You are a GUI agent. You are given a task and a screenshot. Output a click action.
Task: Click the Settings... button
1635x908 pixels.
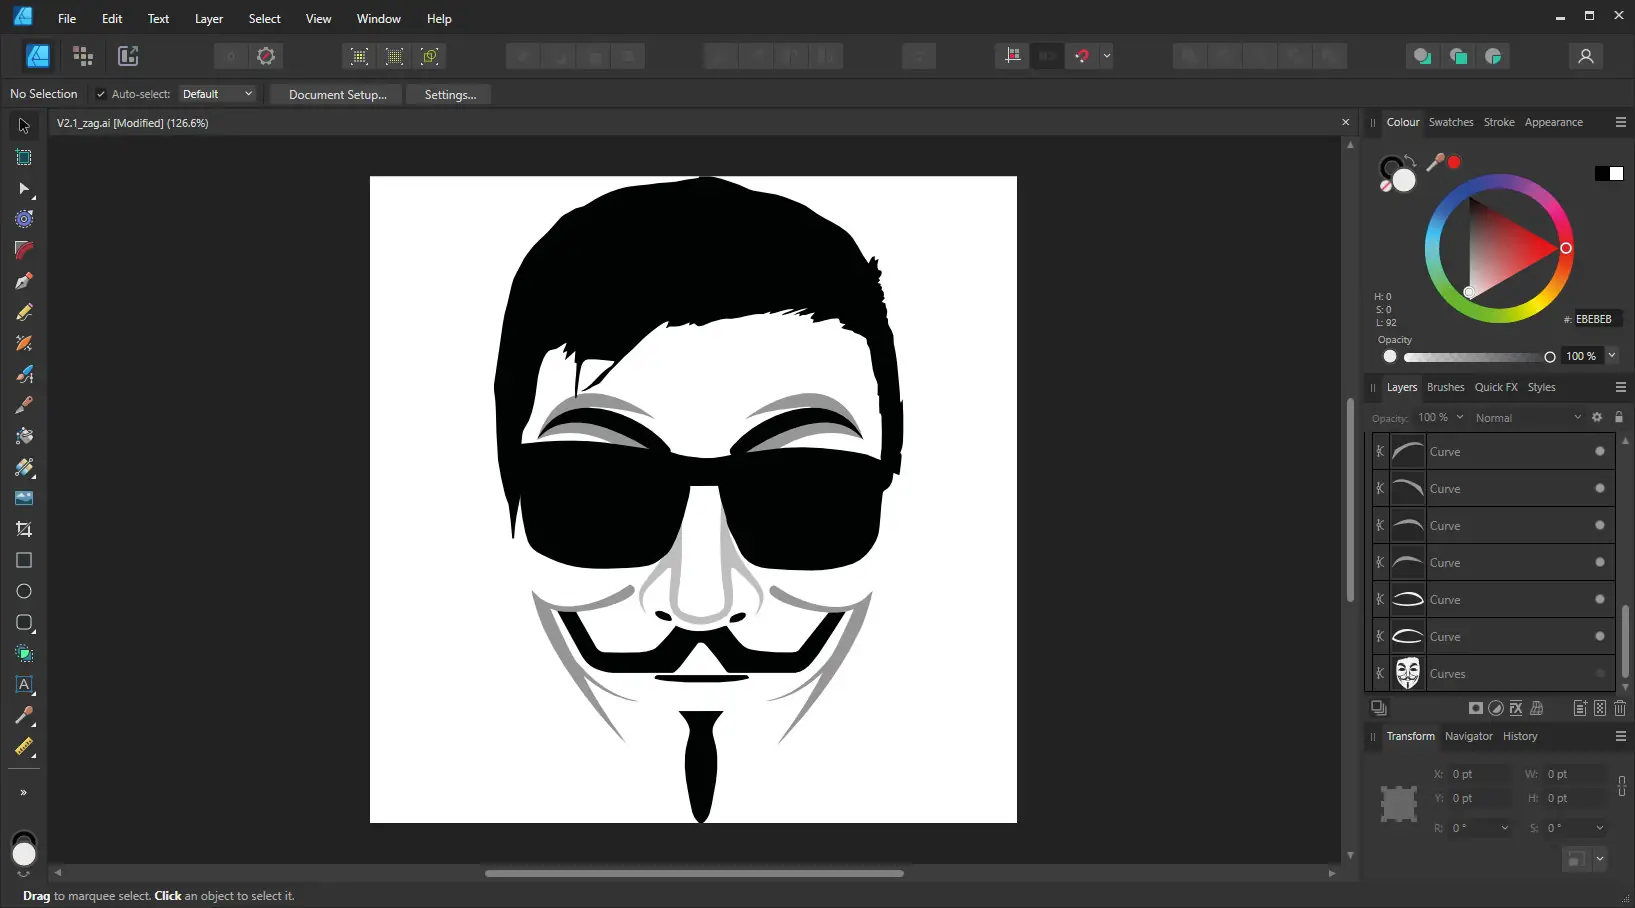point(450,95)
